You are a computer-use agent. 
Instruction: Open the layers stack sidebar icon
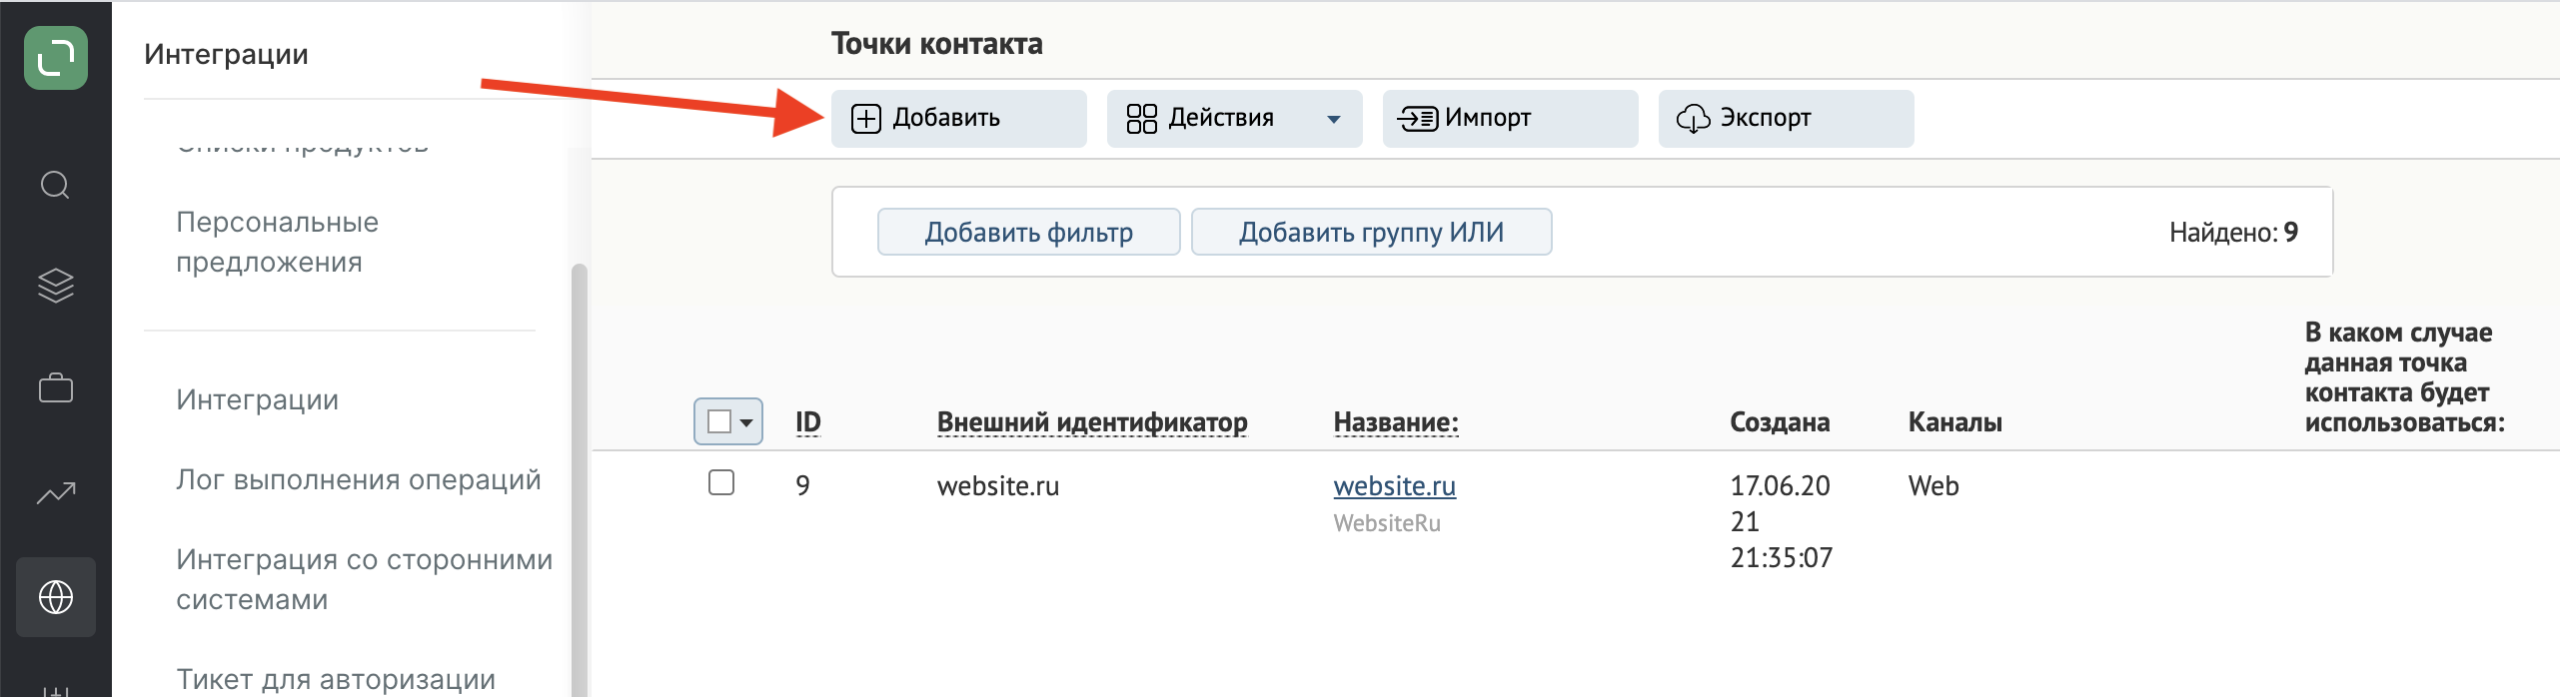click(55, 286)
